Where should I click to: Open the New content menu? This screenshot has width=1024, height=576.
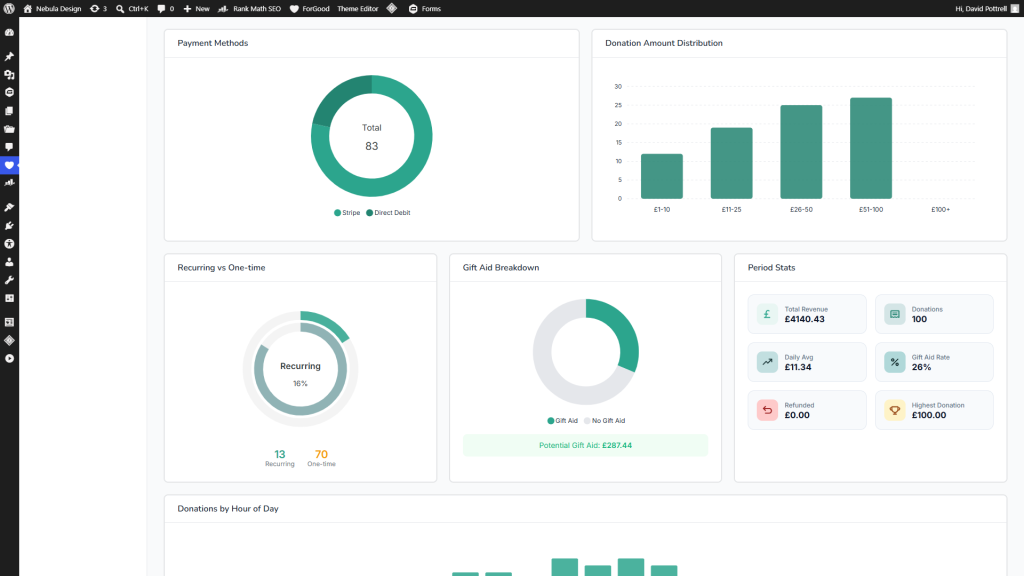click(x=197, y=8)
